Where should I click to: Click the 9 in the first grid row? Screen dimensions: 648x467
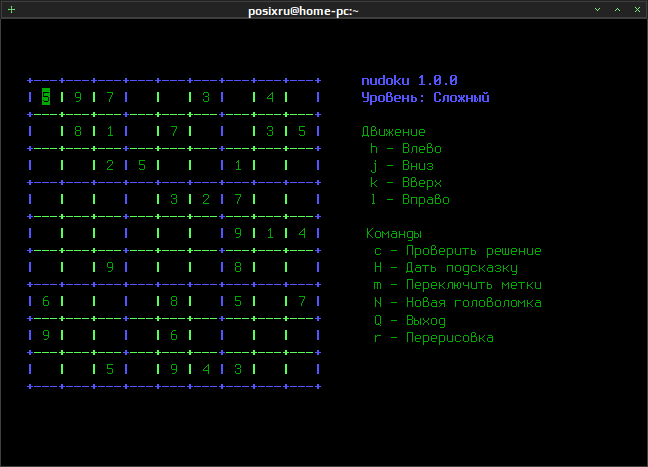(x=78, y=97)
